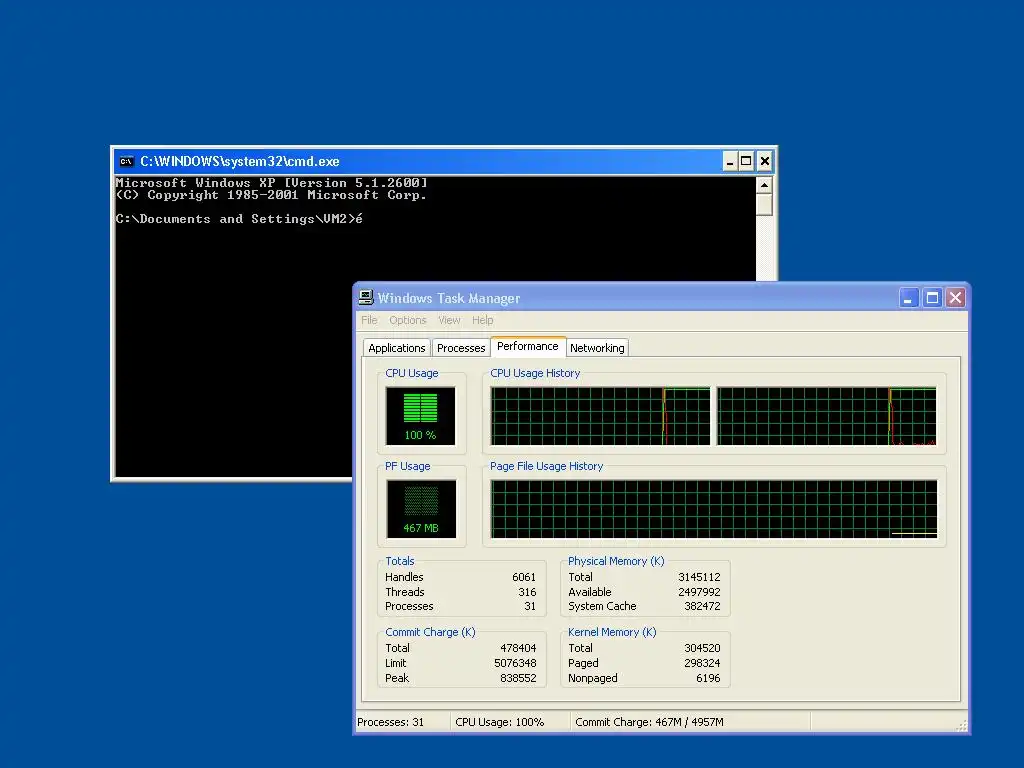1024x768 pixels.
Task: Click the command prompt line C:\Documents and Settings\VM2>
Action: click(236, 219)
